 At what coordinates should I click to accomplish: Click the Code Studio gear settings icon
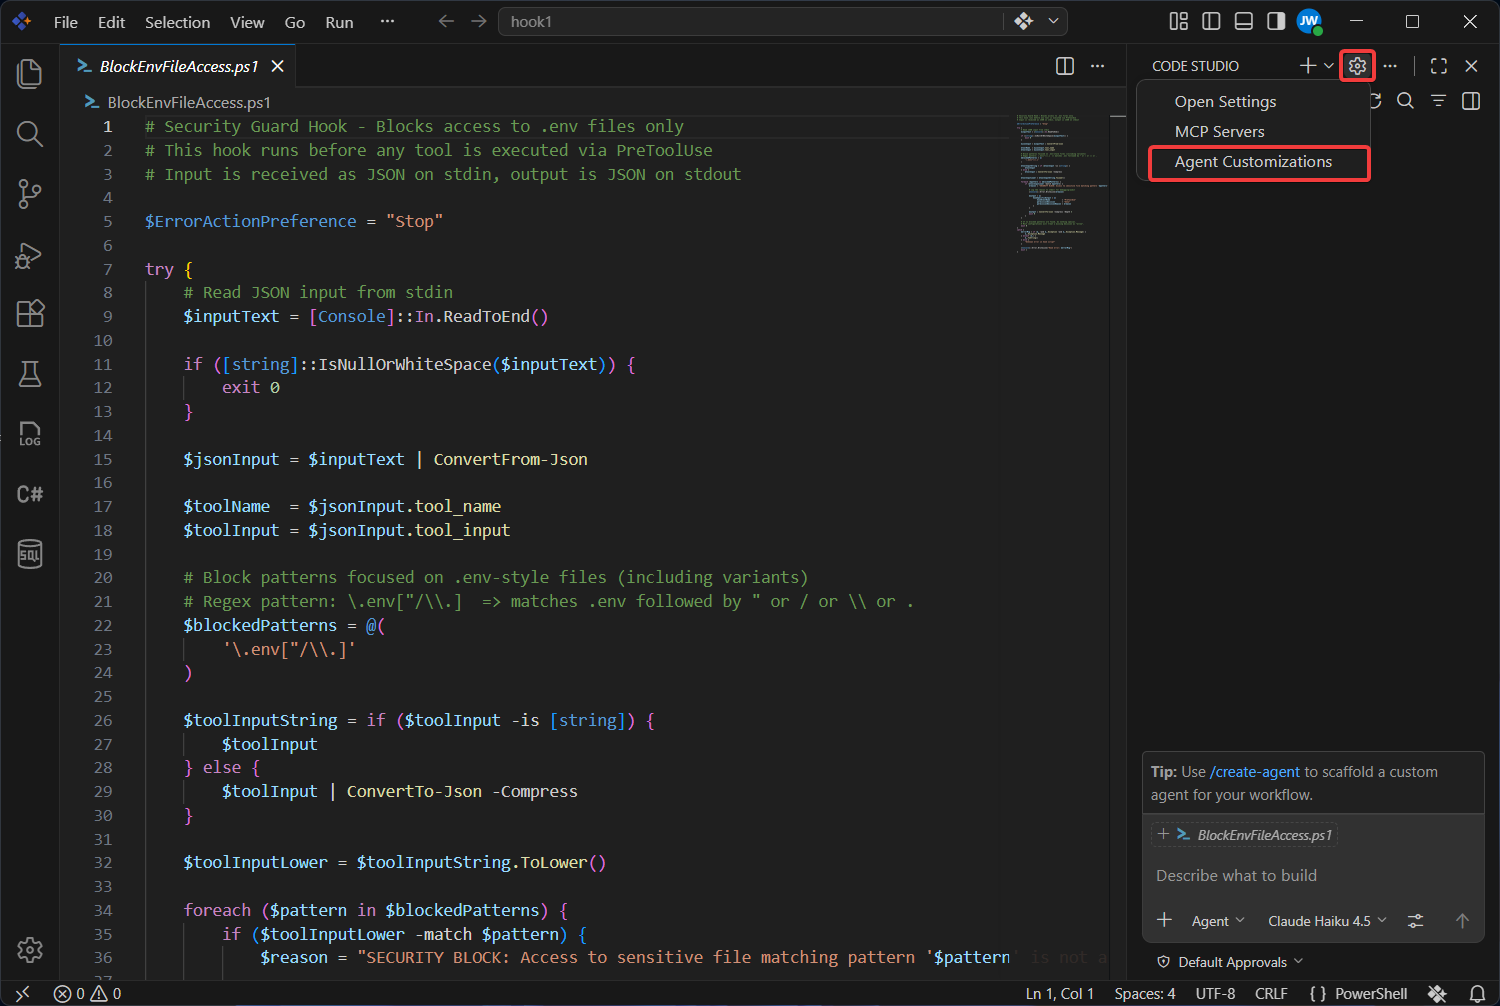(x=1357, y=66)
